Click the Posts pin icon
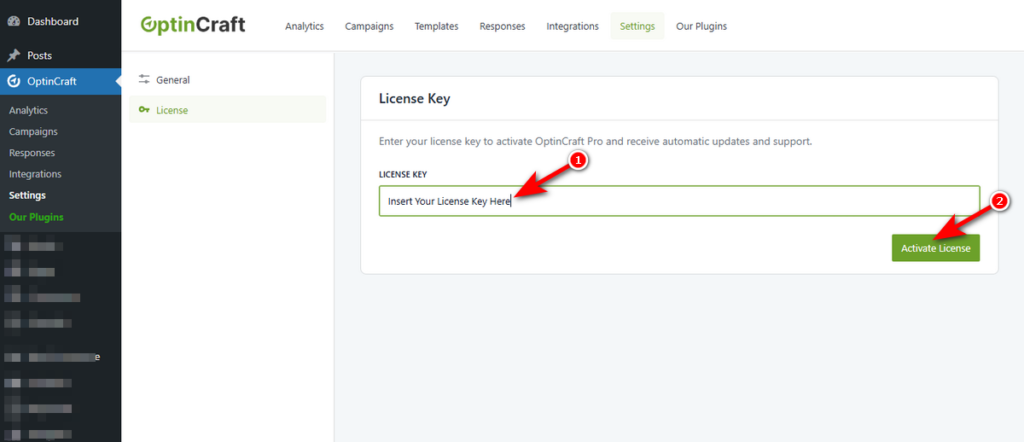This screenshot has width=1024, height=442. coord(14,55)
